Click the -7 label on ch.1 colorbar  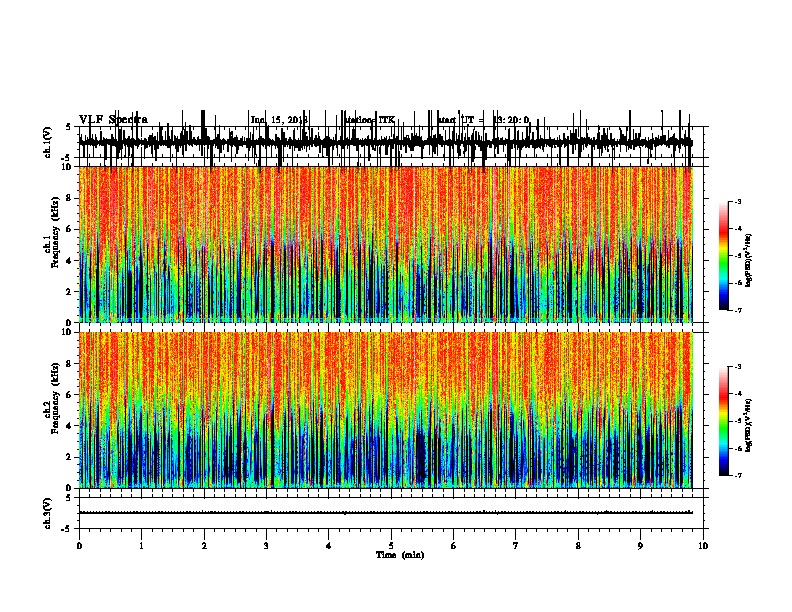(737, 310)
